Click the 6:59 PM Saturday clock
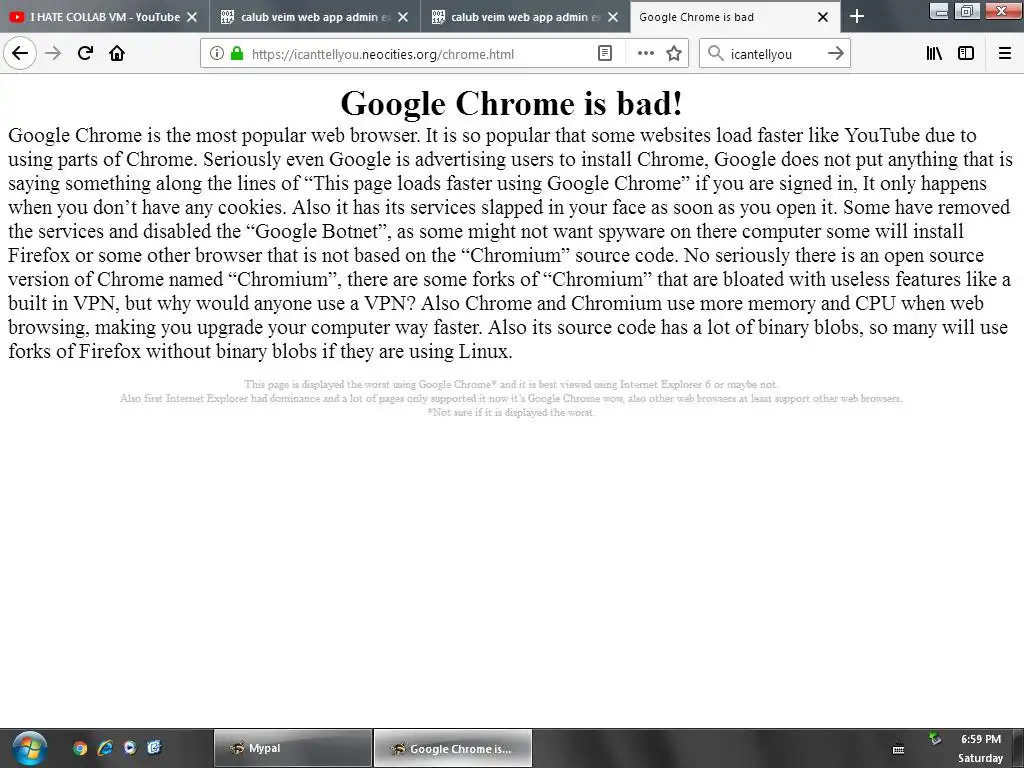Screen dimensions: 1024x768 click(x=980, y=748)
